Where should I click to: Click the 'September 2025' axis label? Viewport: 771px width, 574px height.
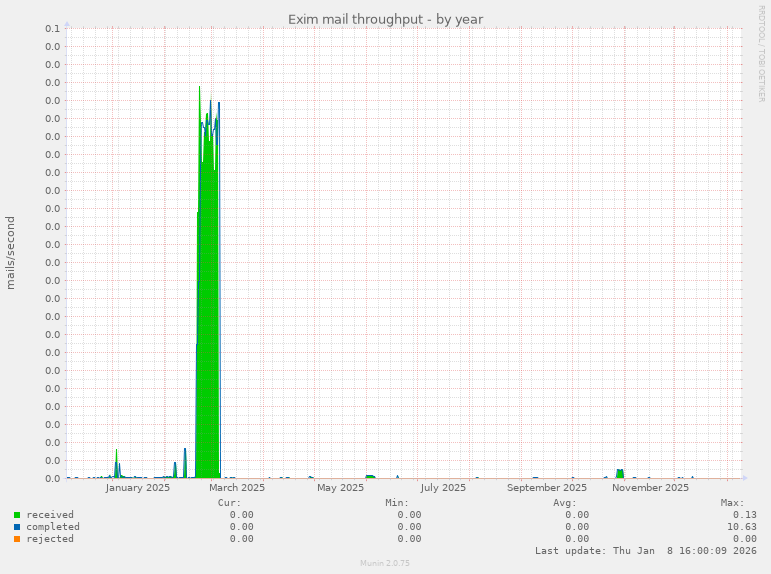(547, 487)
